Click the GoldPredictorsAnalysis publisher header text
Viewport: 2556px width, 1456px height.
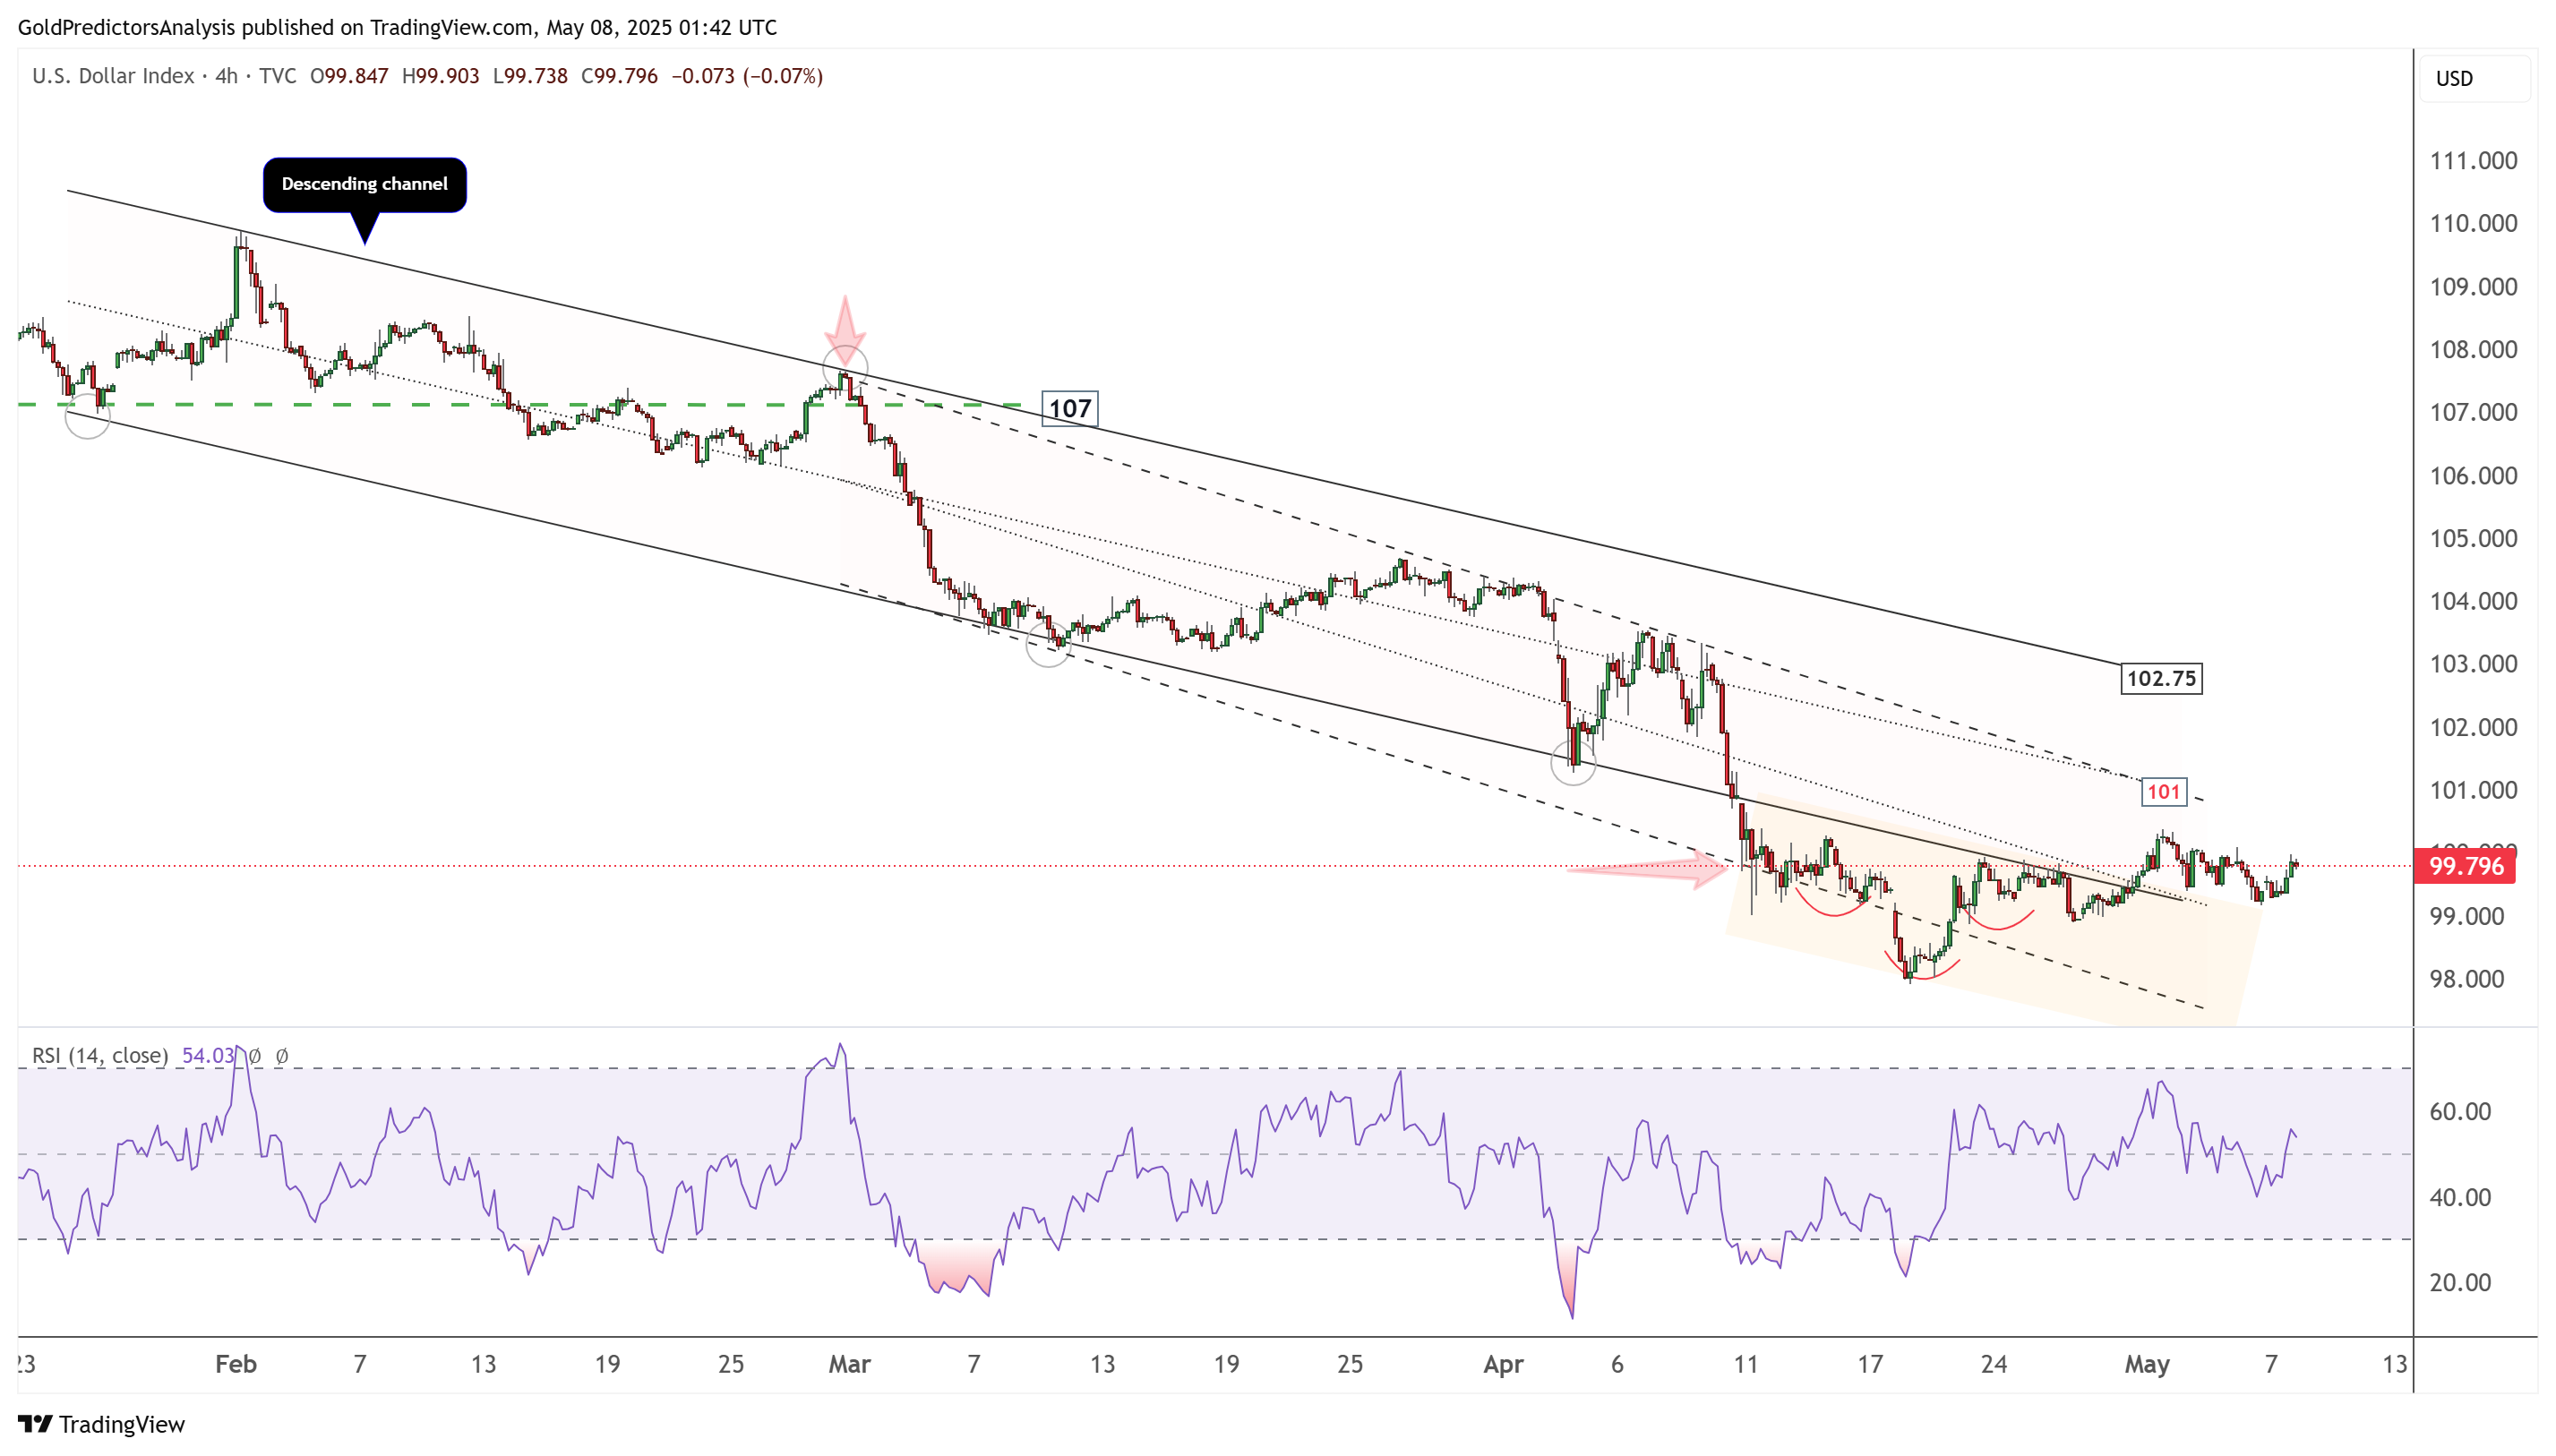coord(397,27)
